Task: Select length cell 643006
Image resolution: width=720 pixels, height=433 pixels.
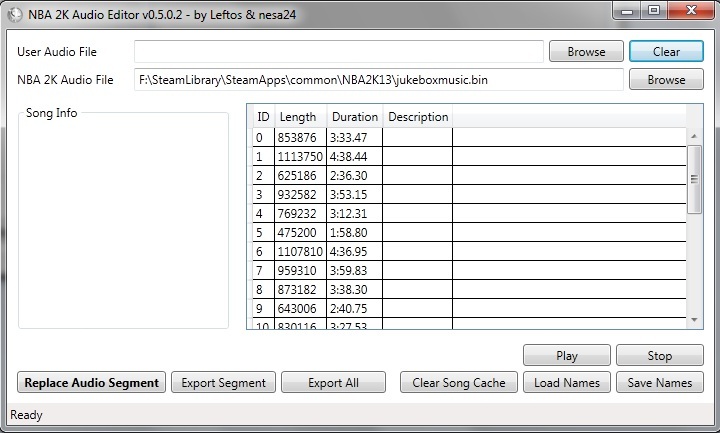Action: 300,309
